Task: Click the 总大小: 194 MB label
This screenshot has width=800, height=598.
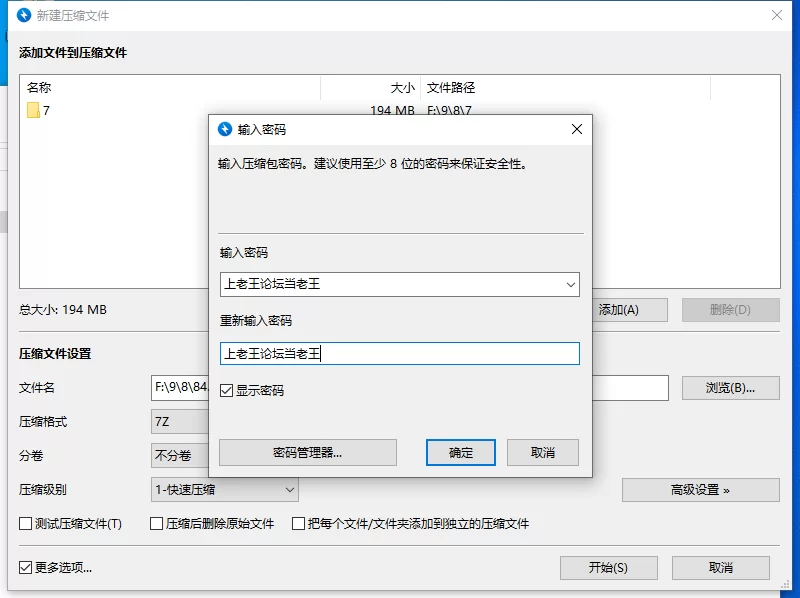Action: (x=63, y=310)
